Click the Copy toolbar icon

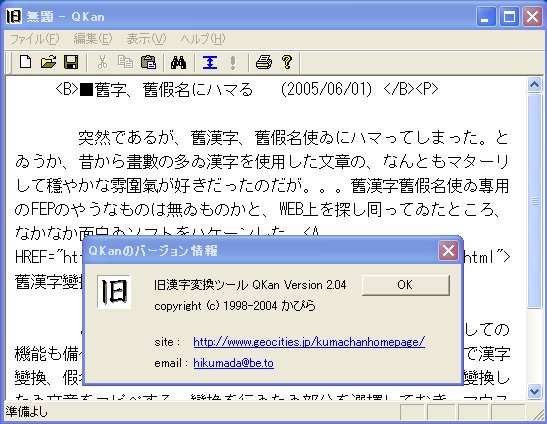(125, 62)
